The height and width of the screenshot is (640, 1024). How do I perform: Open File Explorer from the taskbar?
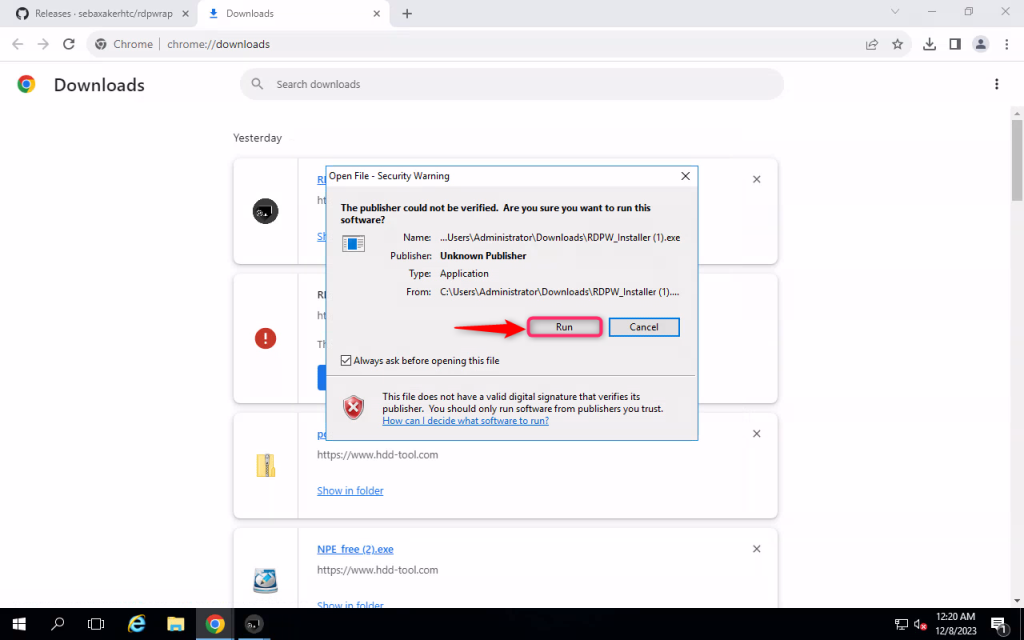click(x=175, y=623)
